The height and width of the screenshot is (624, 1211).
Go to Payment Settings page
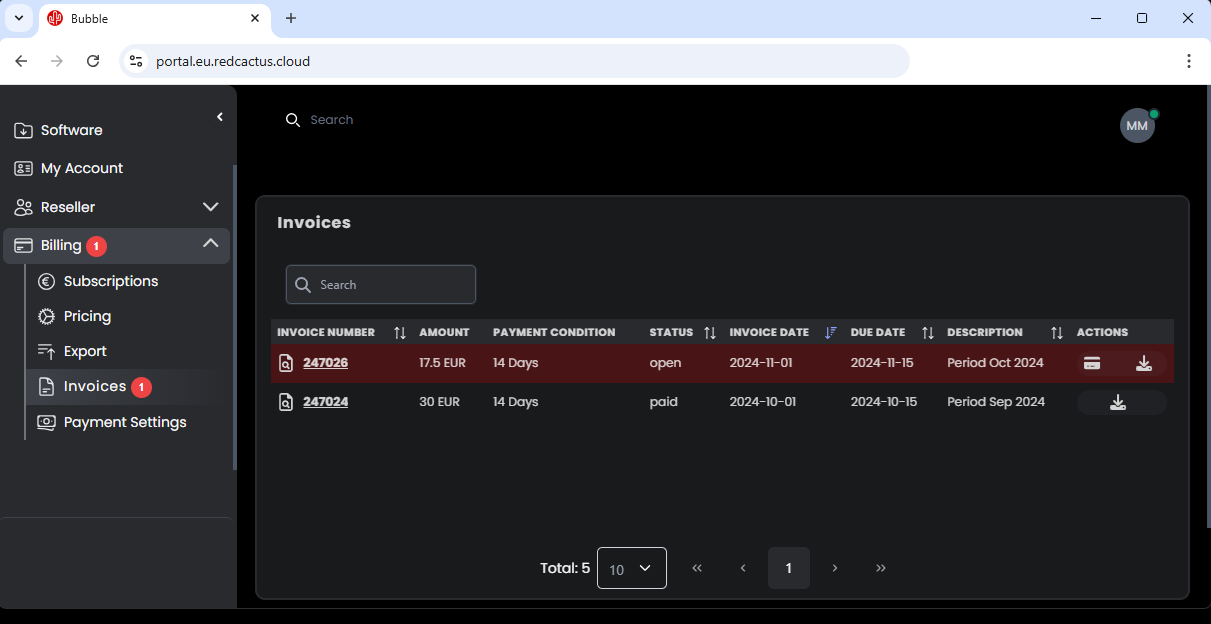[124, 422]
